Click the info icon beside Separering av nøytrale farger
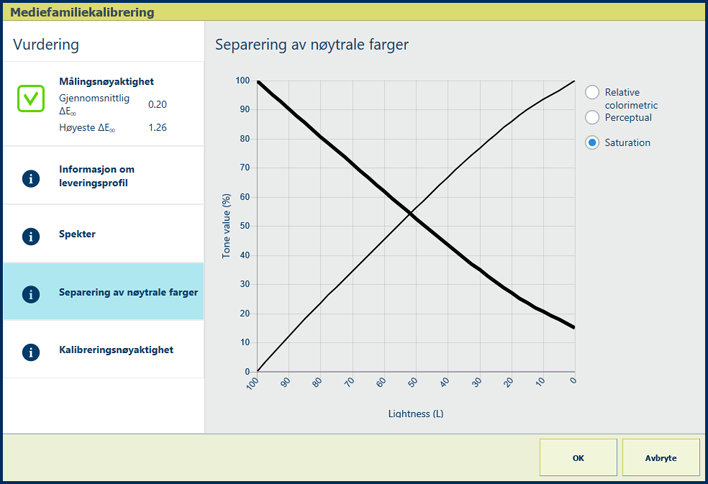 (x=31, y=294)
